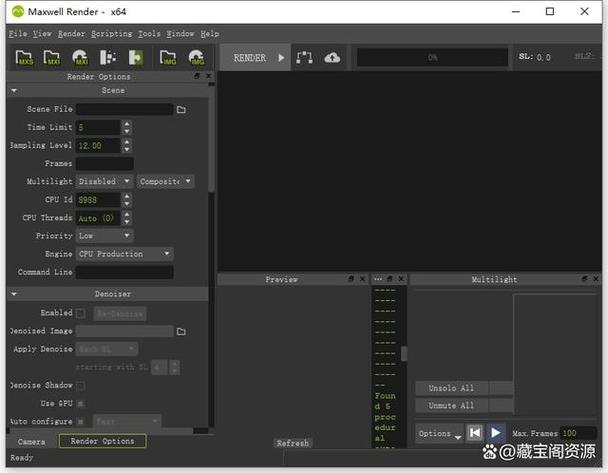Open the File menu

coord(18,34)
